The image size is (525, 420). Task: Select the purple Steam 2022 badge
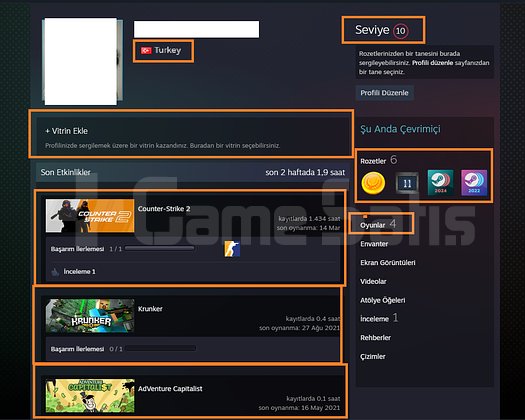point(474,183)
